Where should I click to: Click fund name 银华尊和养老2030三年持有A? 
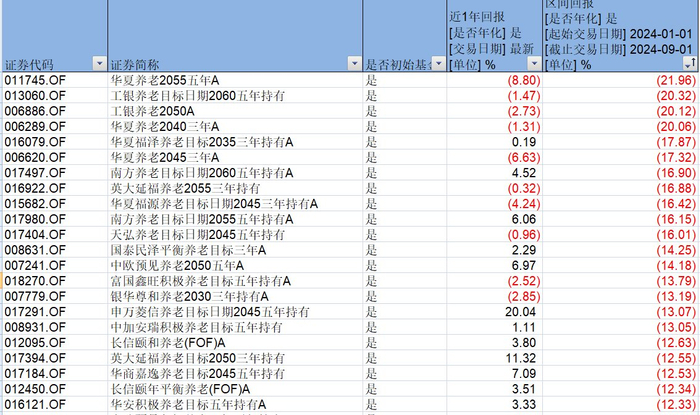point(189,297)
